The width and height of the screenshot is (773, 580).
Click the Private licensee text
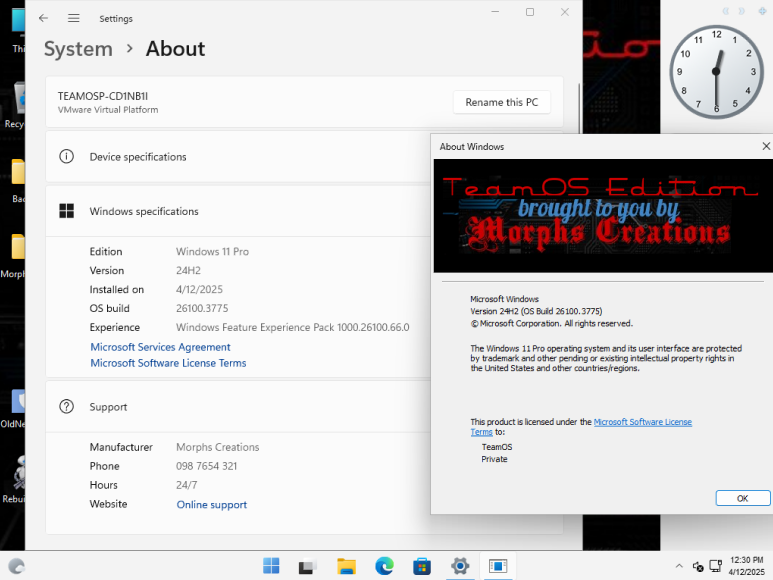[494, 459]
